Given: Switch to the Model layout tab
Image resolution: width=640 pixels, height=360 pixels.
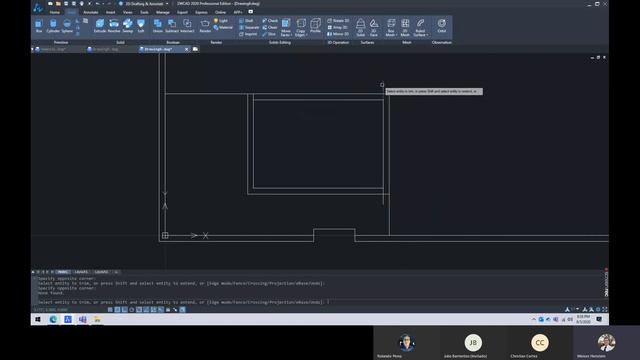Looking at the screenshot, I should click(62, 272).
